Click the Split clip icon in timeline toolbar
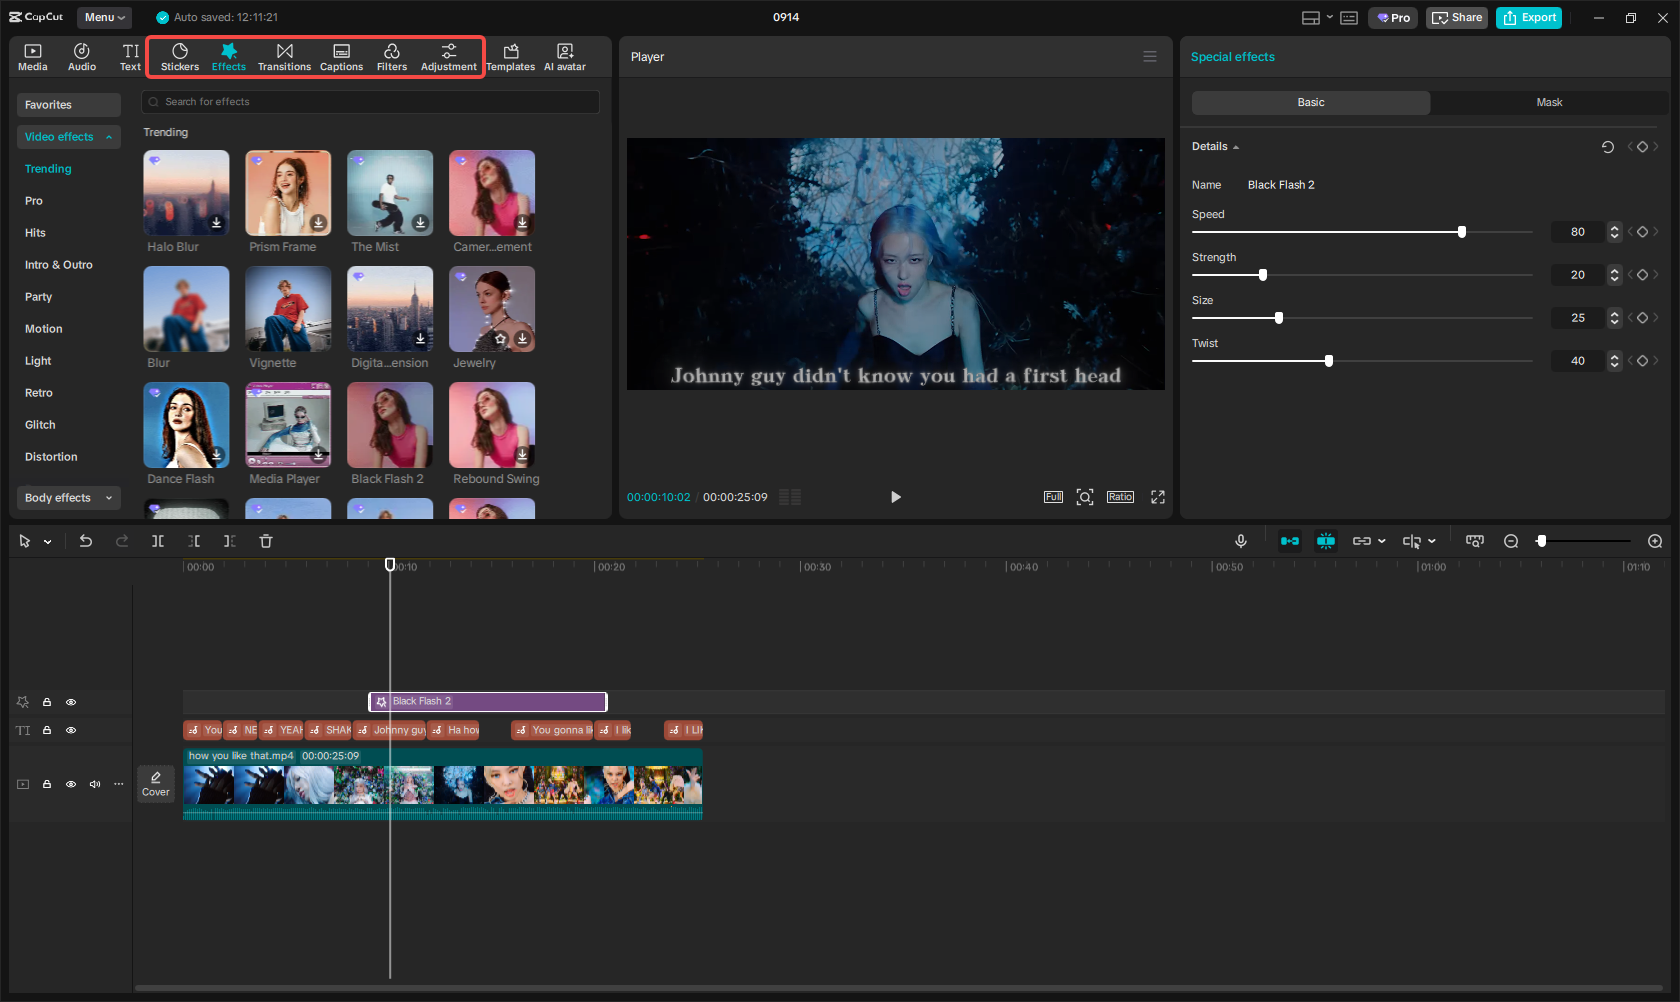 coord(158,541)
